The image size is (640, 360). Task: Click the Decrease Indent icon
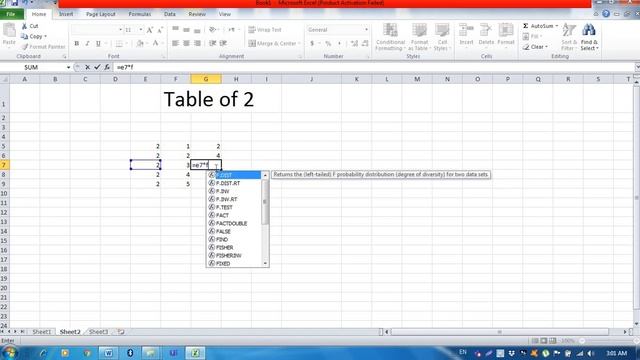(x=212, y=43)
